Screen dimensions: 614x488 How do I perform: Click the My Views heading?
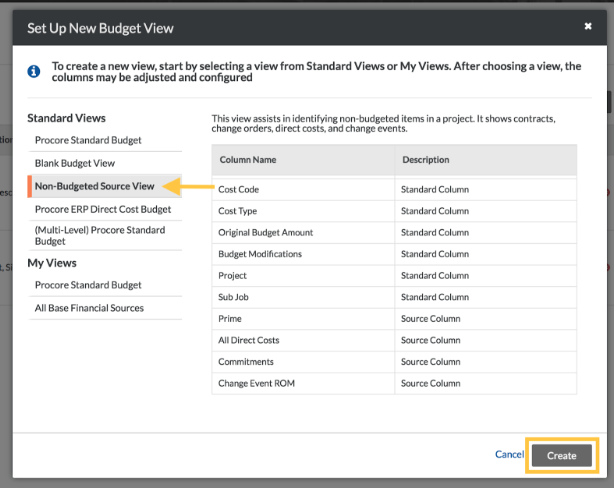tap(52, 263)
